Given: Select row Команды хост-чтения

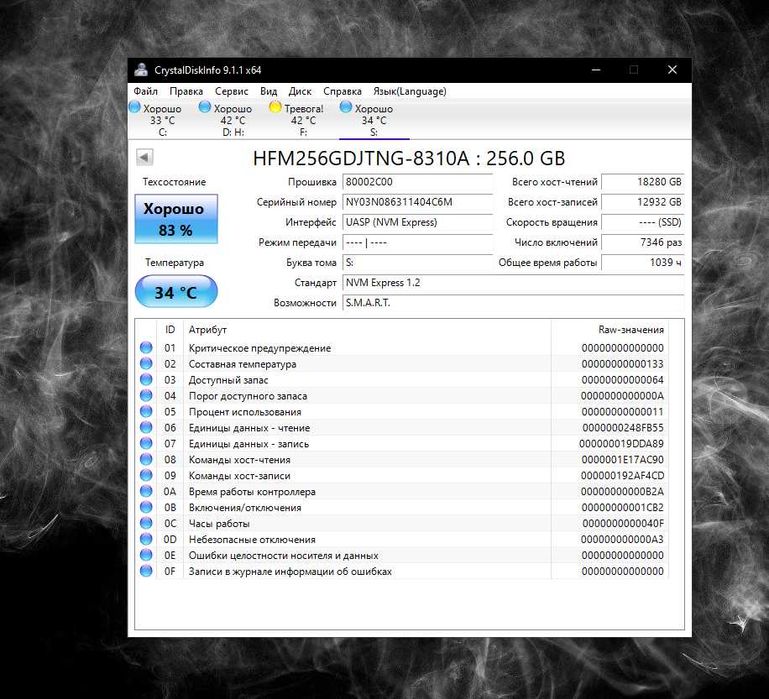Looking at the screenshot, I should tap(402, 460).
